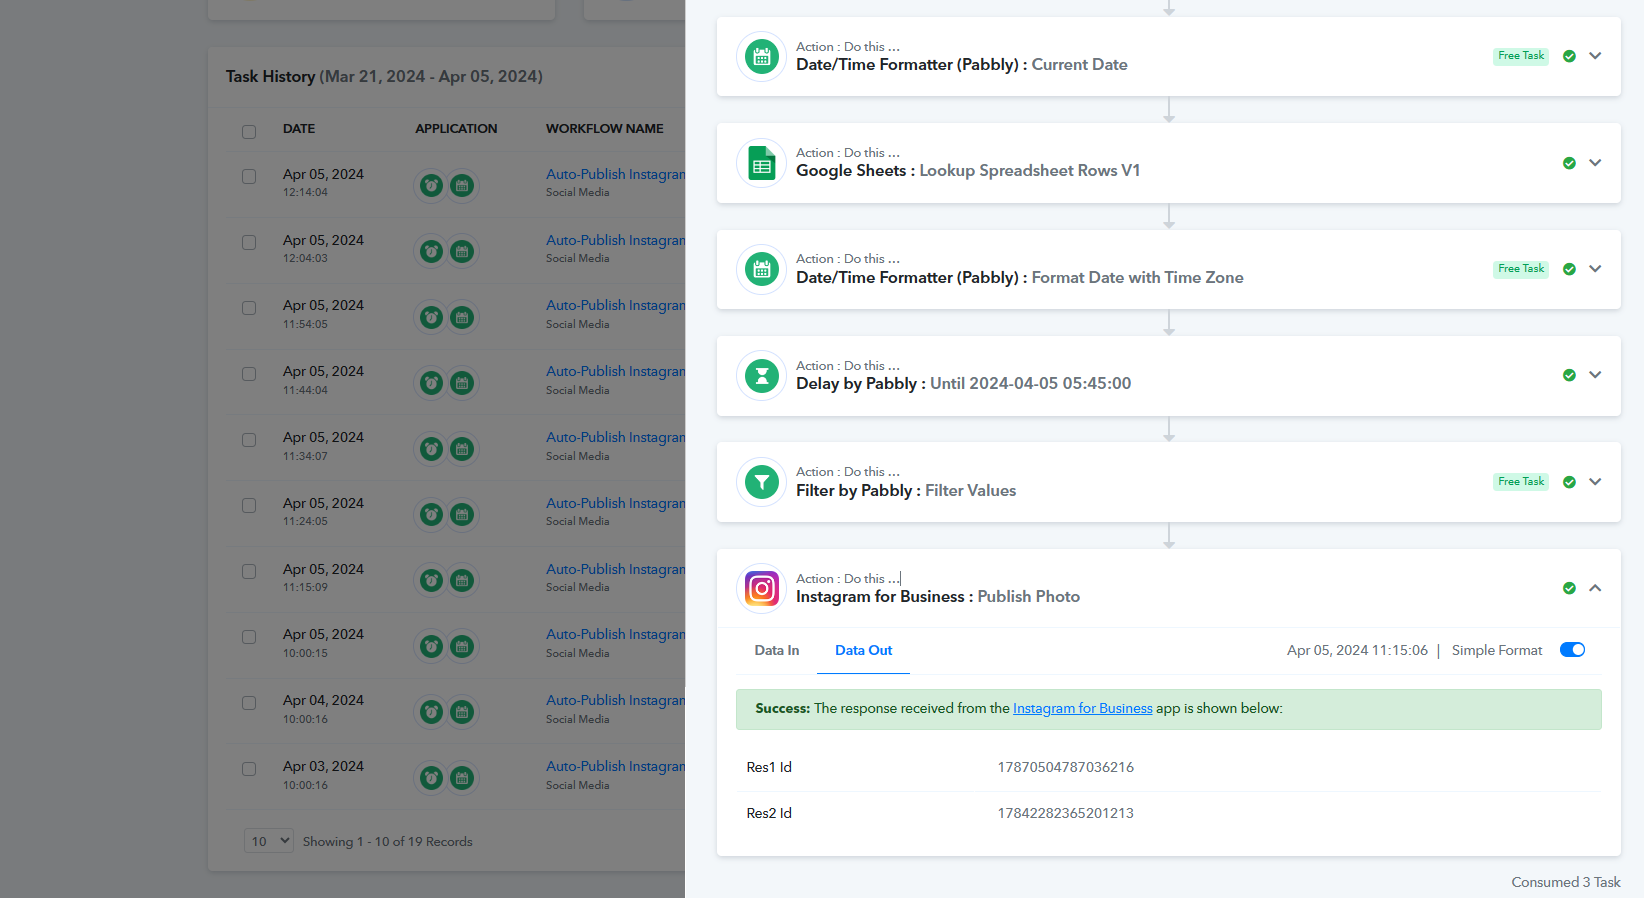This screenshot has width=1644, height=898.
Task: Click the success checkmark on Delay by Pabbly step
Action: point(1569,375)
